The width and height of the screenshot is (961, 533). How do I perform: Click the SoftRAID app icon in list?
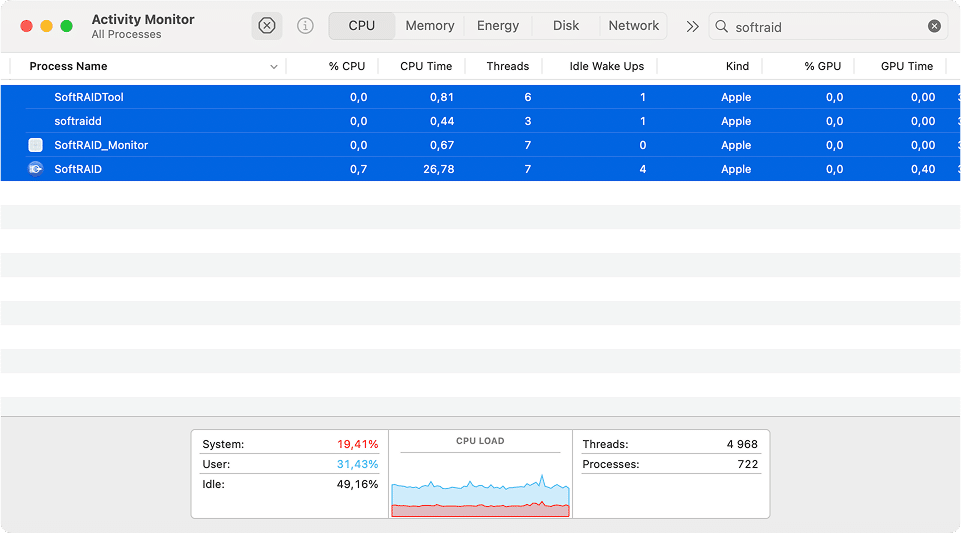pos(36,169)
